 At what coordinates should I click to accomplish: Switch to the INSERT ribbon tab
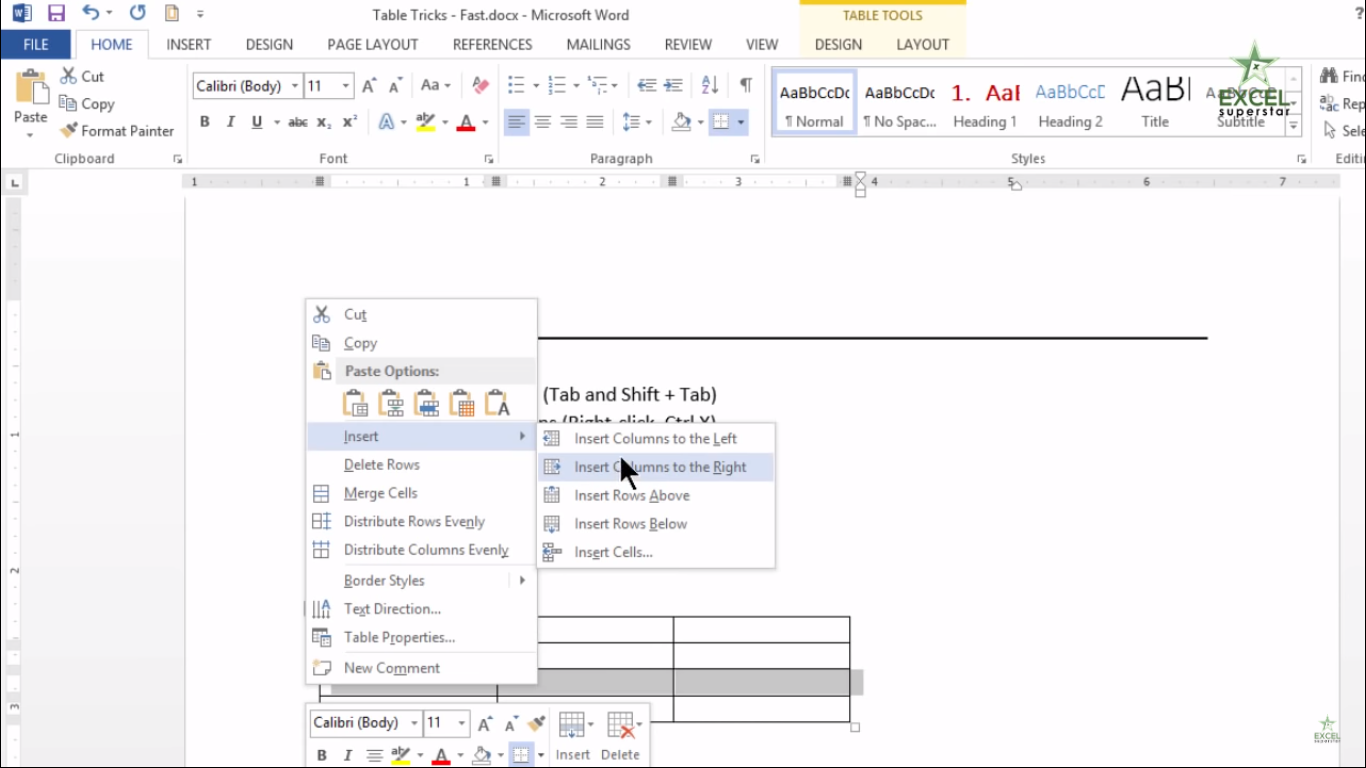[x=189, y=44]
